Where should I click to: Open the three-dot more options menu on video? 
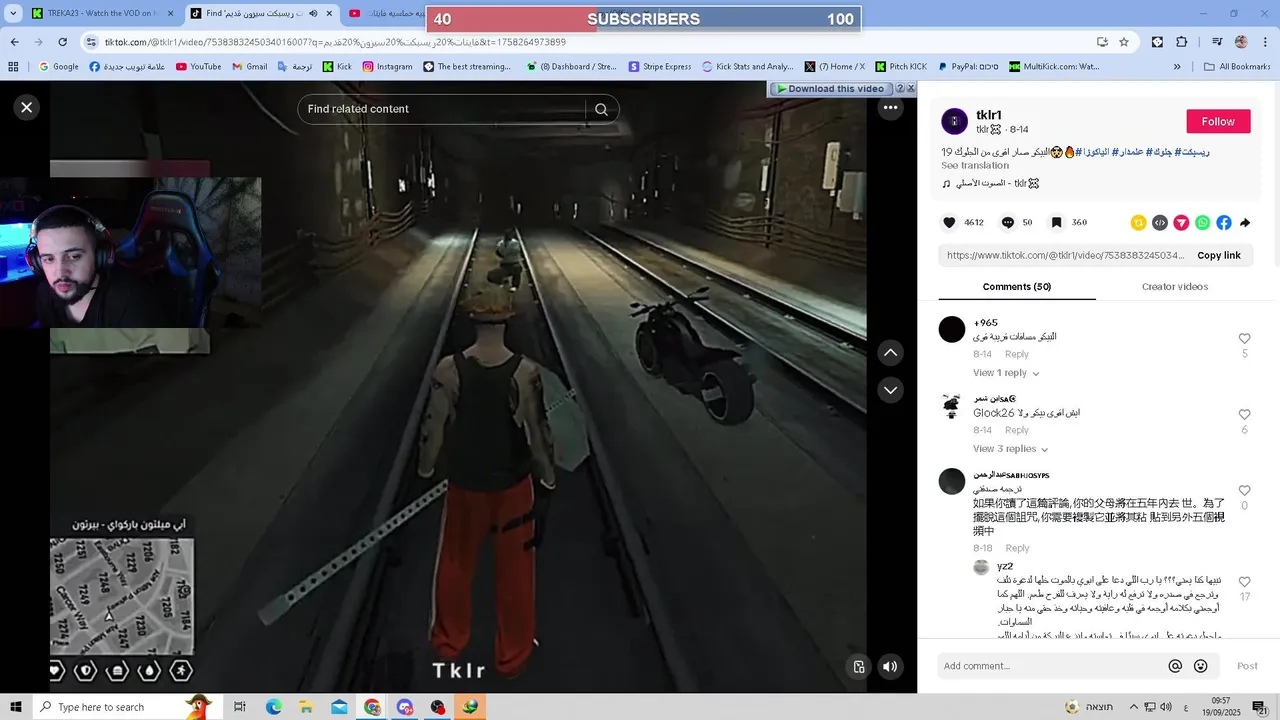tap(890, 107)
